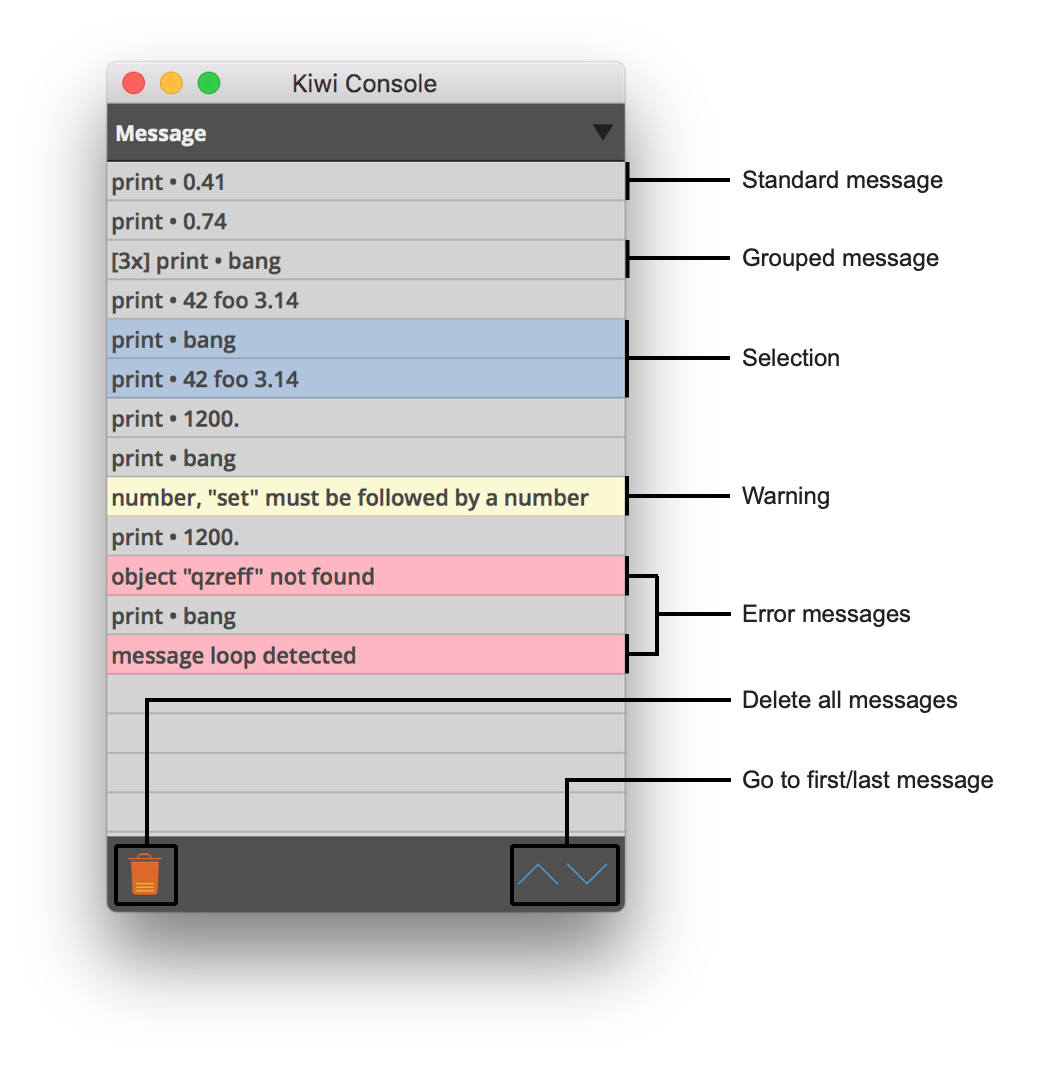The height and width of the screenshot is (1066, 1050).
Task: Click the orange trash icon to delete all messages
Action: (145, 874)
